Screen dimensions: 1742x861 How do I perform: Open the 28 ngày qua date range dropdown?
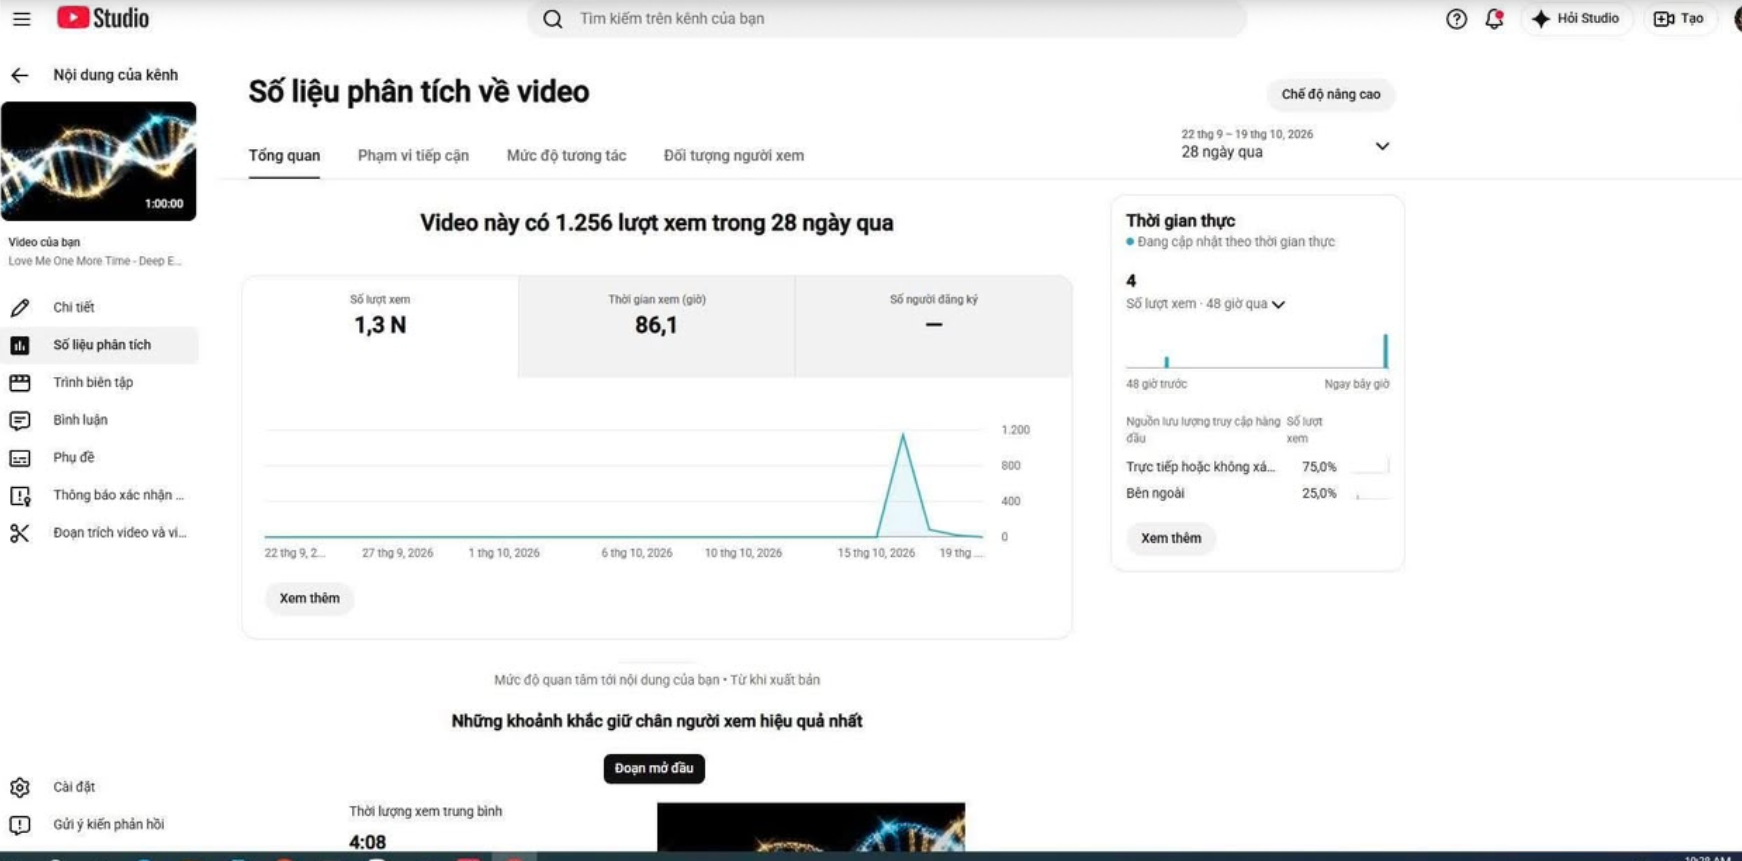[1285, 144]
